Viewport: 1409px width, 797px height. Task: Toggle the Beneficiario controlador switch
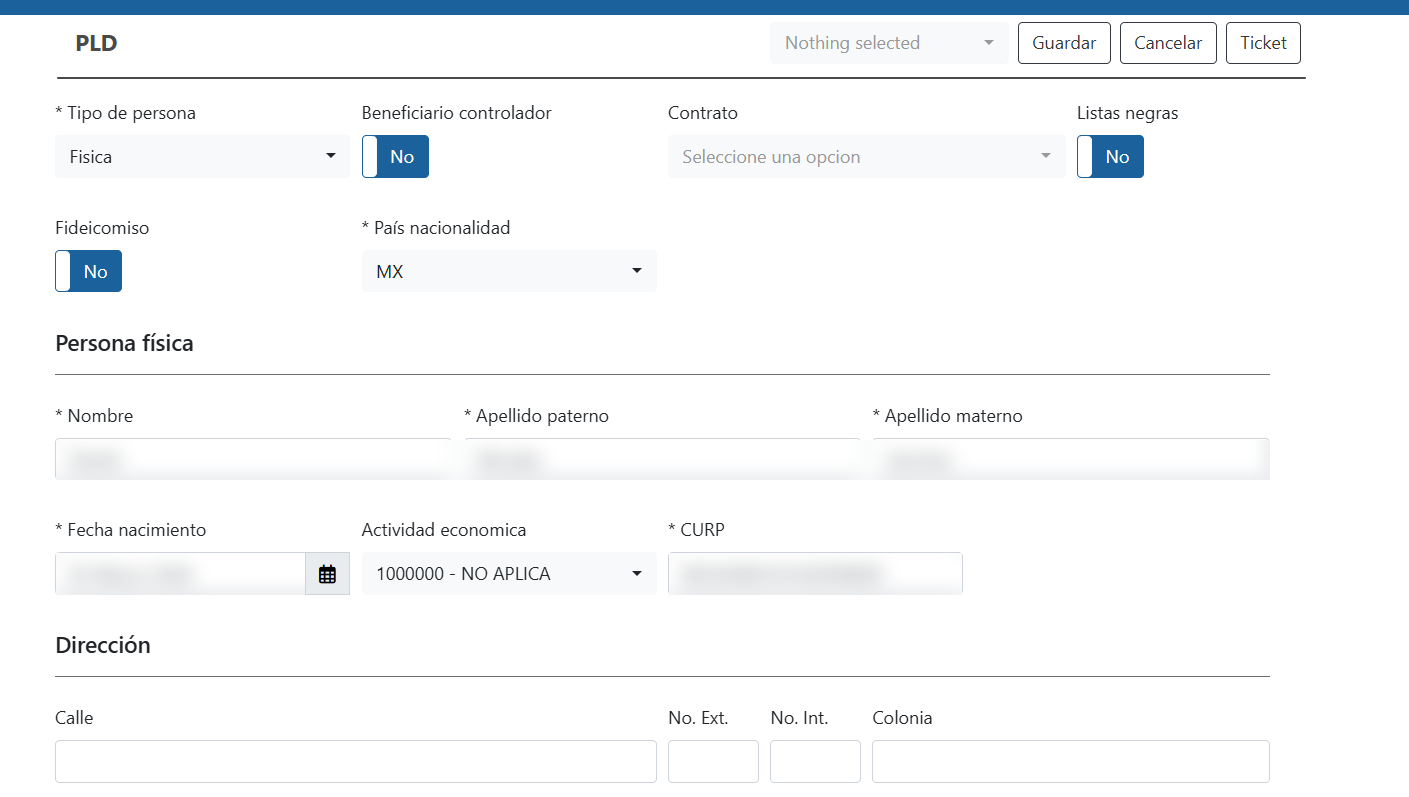click(395, 157)
